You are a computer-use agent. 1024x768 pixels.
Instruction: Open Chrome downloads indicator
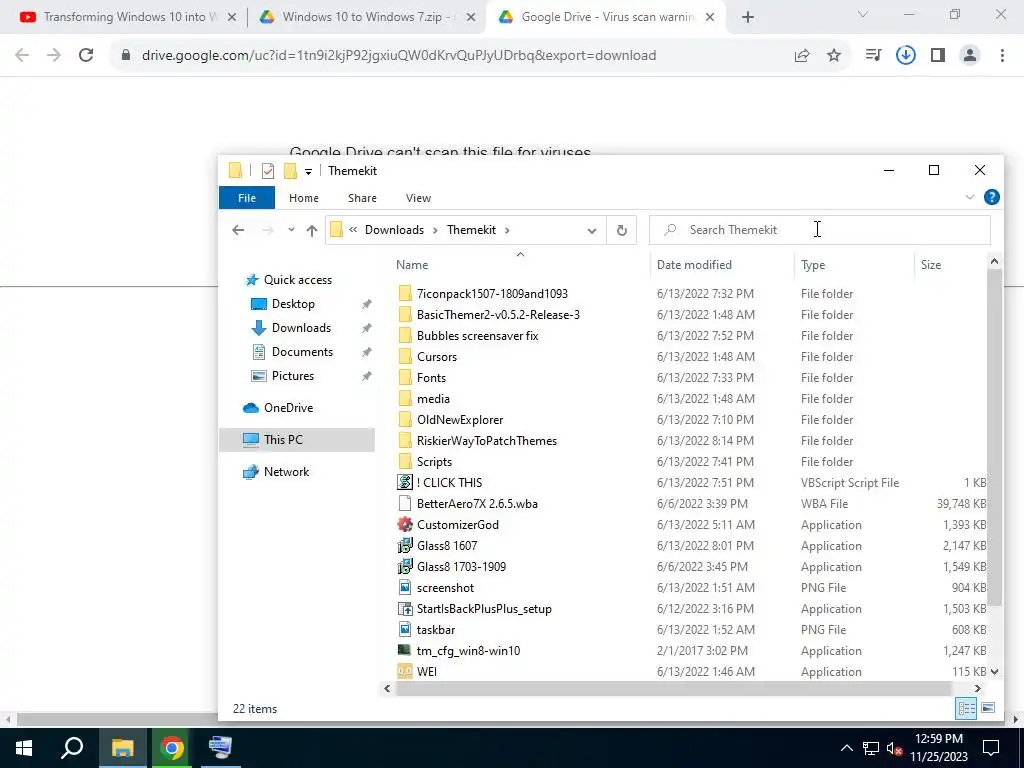[x=905, y=56]
